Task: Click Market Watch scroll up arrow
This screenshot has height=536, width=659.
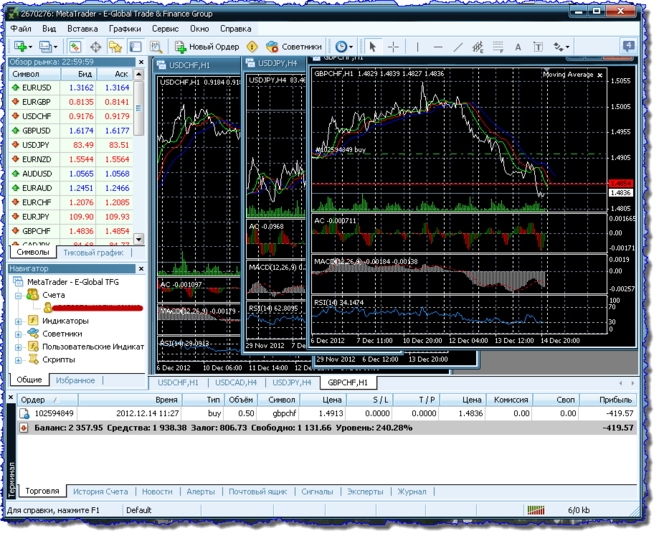Action: click(x=139, y=74)
